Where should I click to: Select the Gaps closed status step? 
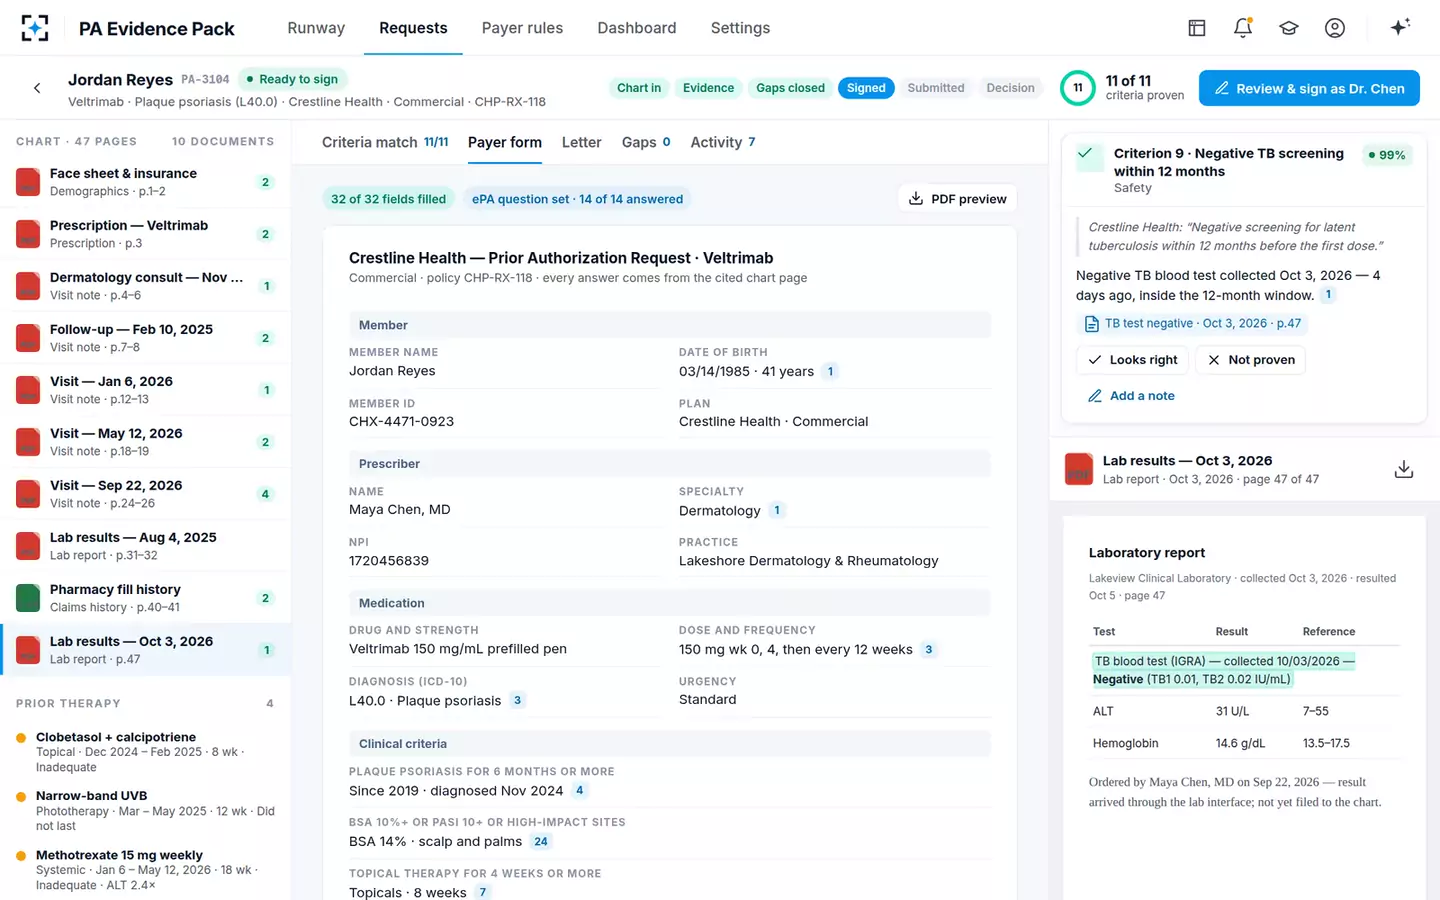tap(790, 88)
